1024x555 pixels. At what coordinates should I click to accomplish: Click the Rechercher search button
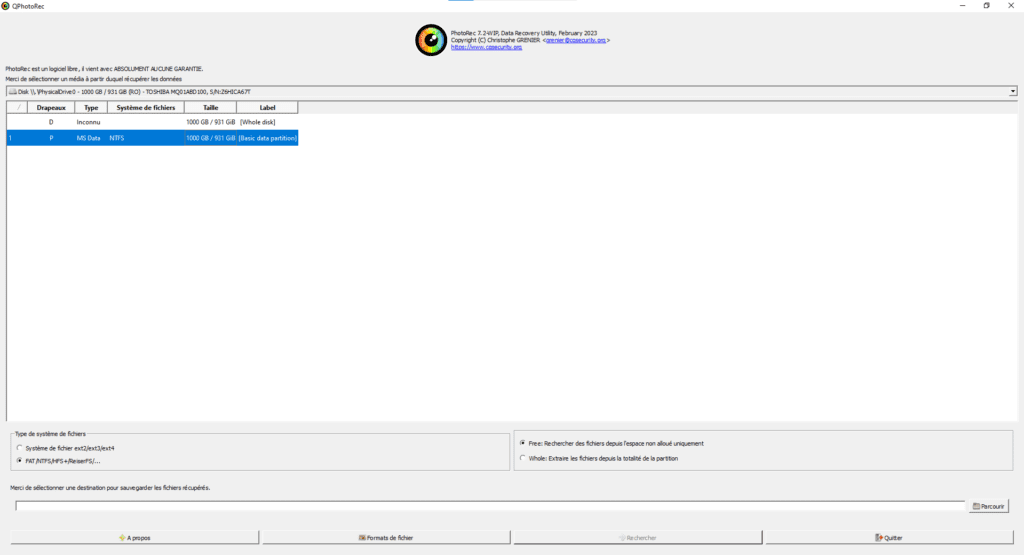[x=637, y=537]
